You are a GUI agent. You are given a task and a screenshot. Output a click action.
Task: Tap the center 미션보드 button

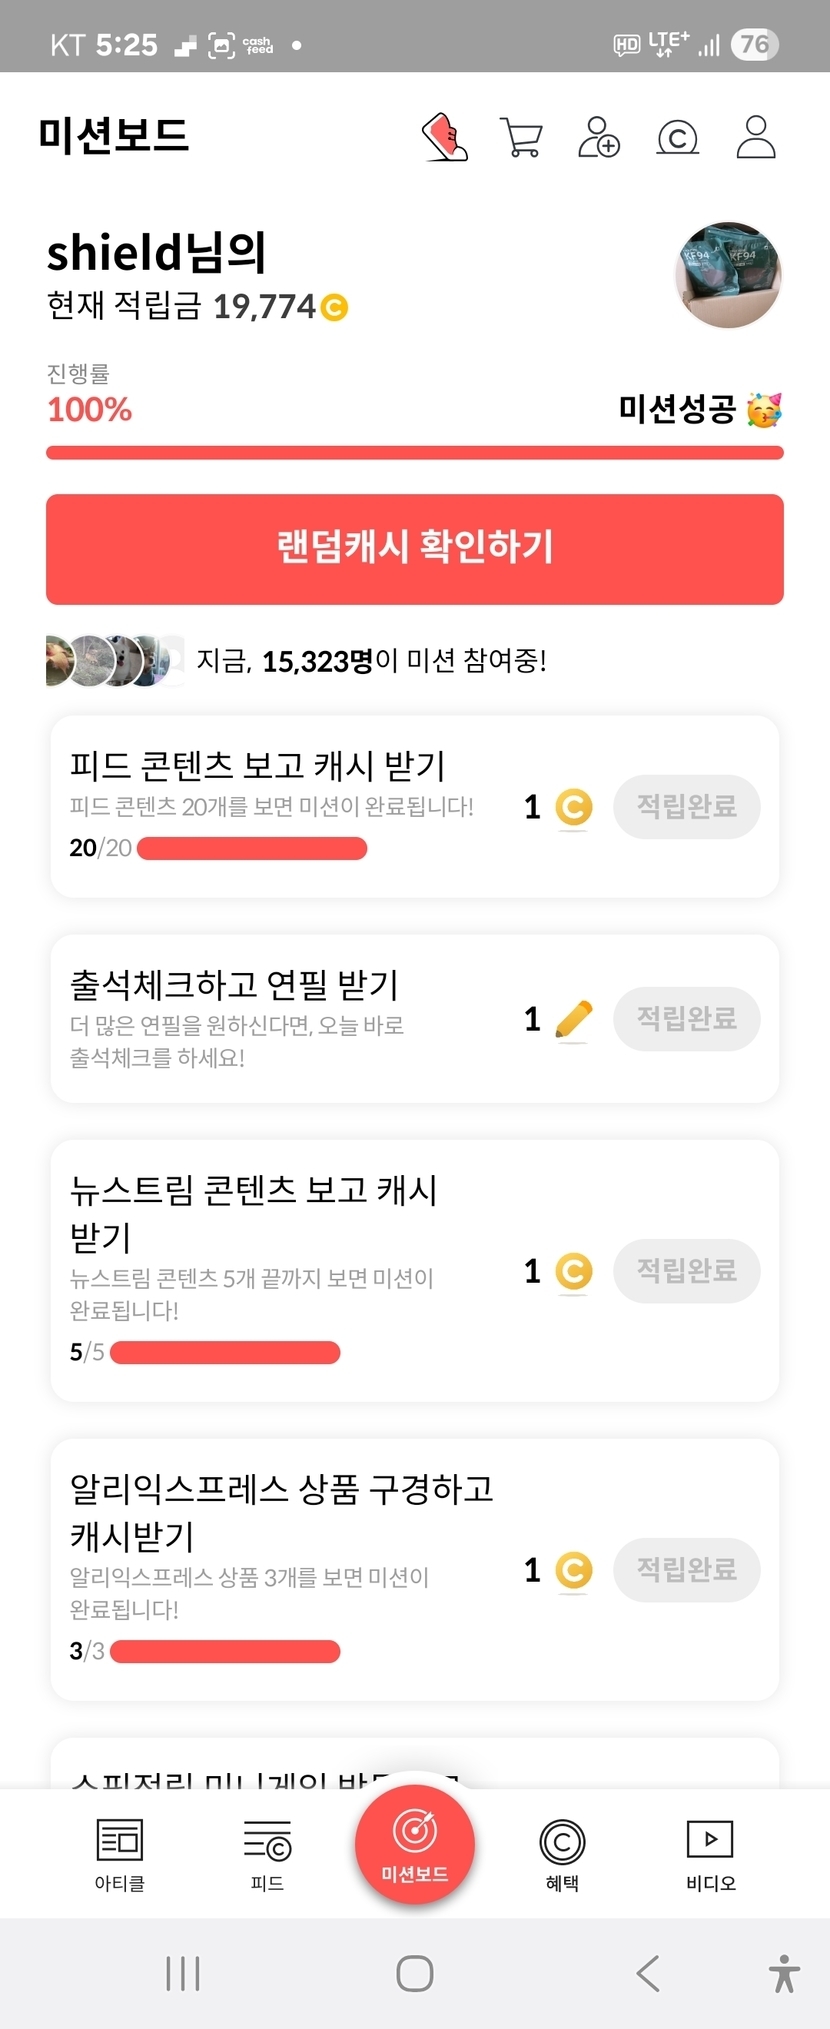click(x=415, y=1845)
